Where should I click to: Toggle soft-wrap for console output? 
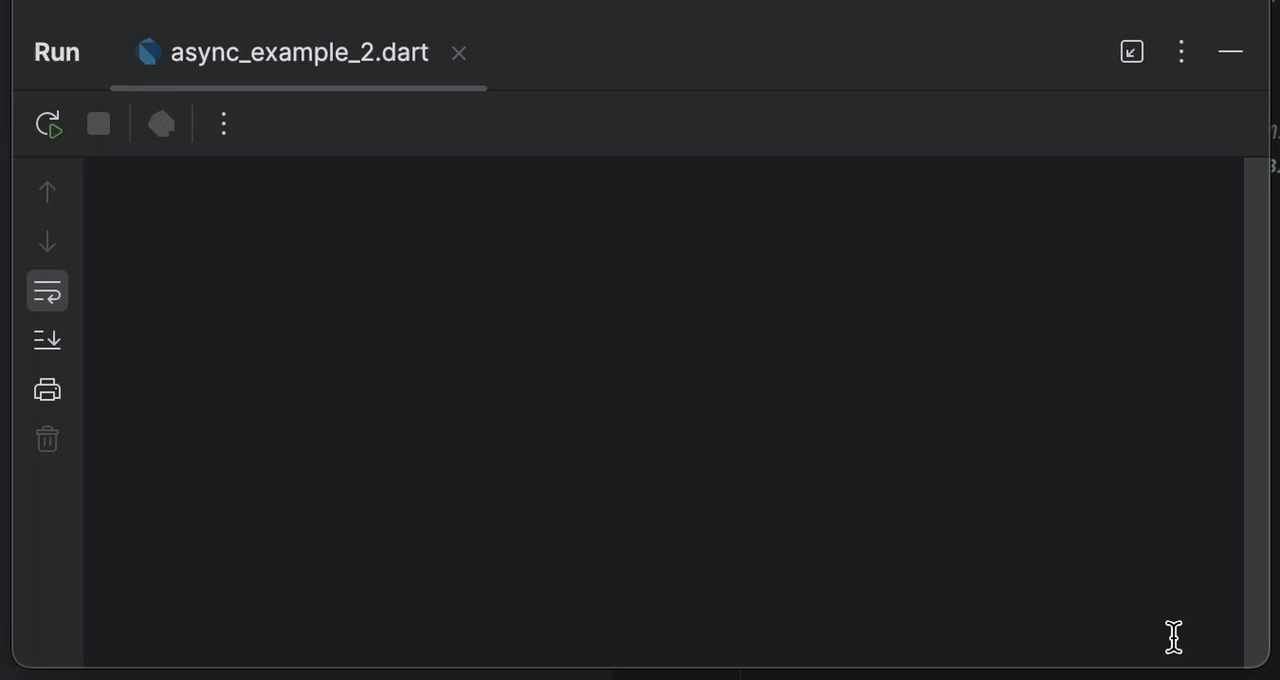coord(47,292)
